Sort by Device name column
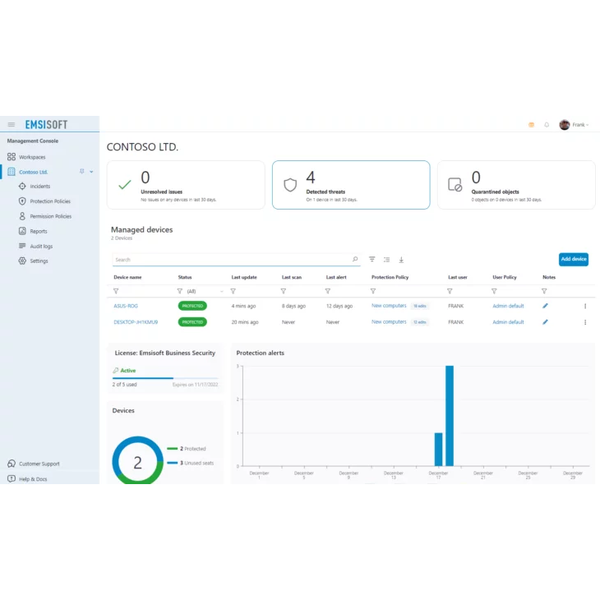This screenshot has width=600, height=600. coord(127,277)
